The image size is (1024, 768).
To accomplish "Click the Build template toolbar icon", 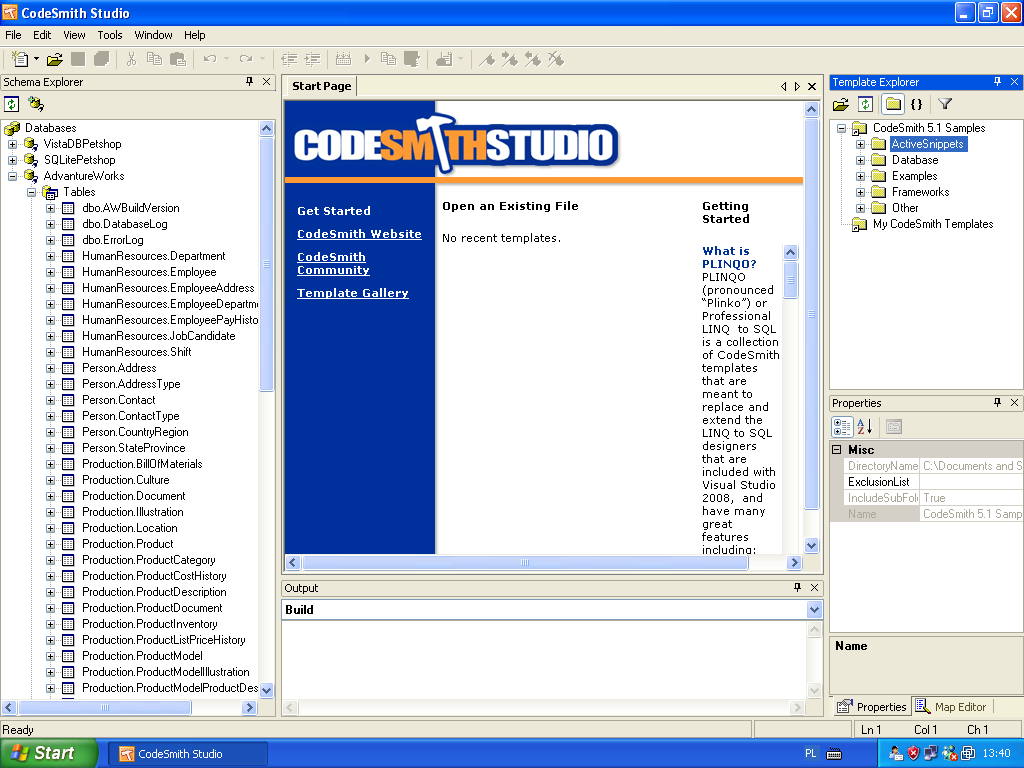I will pyautogui.click(x=344, y=59).
